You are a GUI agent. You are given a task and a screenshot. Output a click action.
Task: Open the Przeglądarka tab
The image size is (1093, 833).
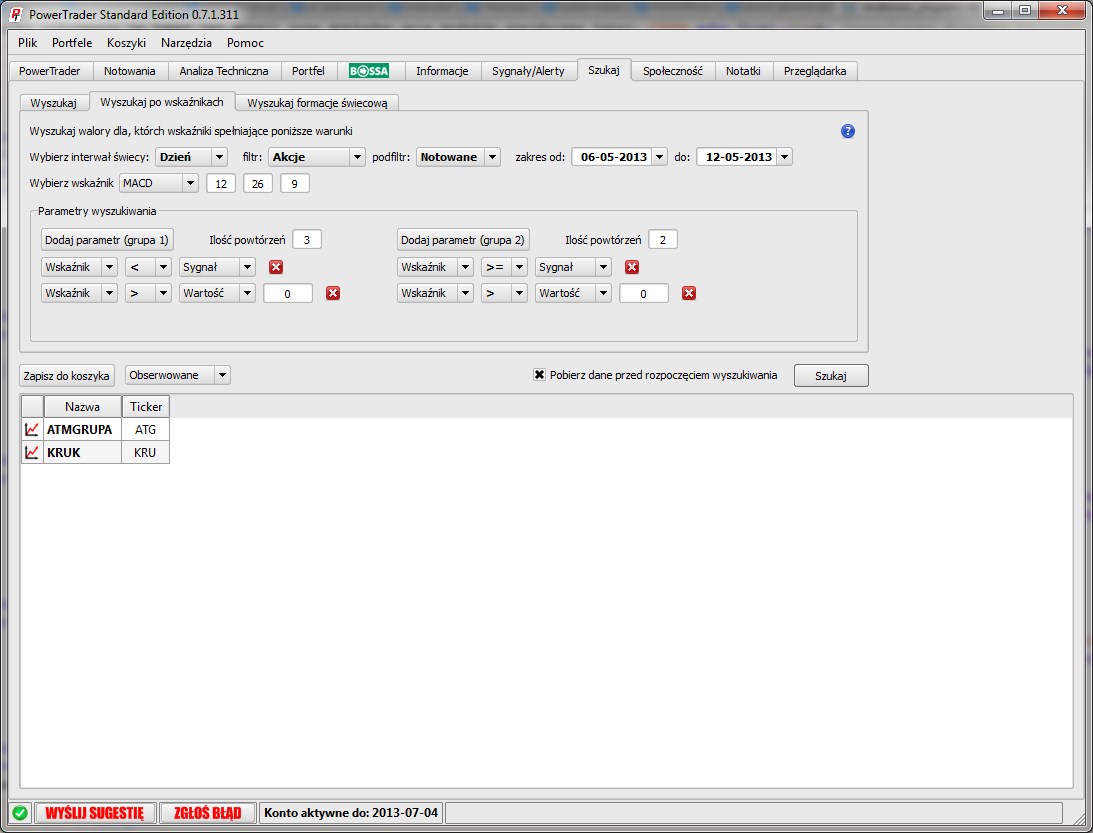click(x=815, y=71)
